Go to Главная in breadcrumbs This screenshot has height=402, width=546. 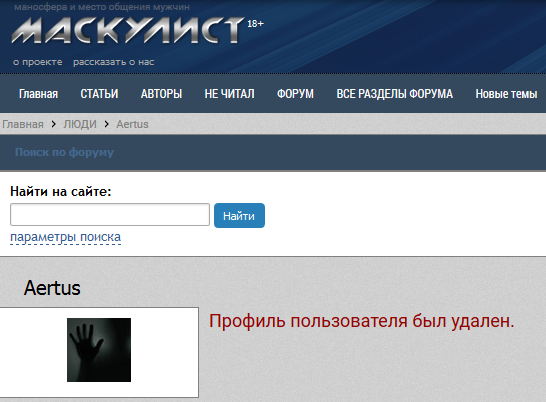[x=23, y=124]
